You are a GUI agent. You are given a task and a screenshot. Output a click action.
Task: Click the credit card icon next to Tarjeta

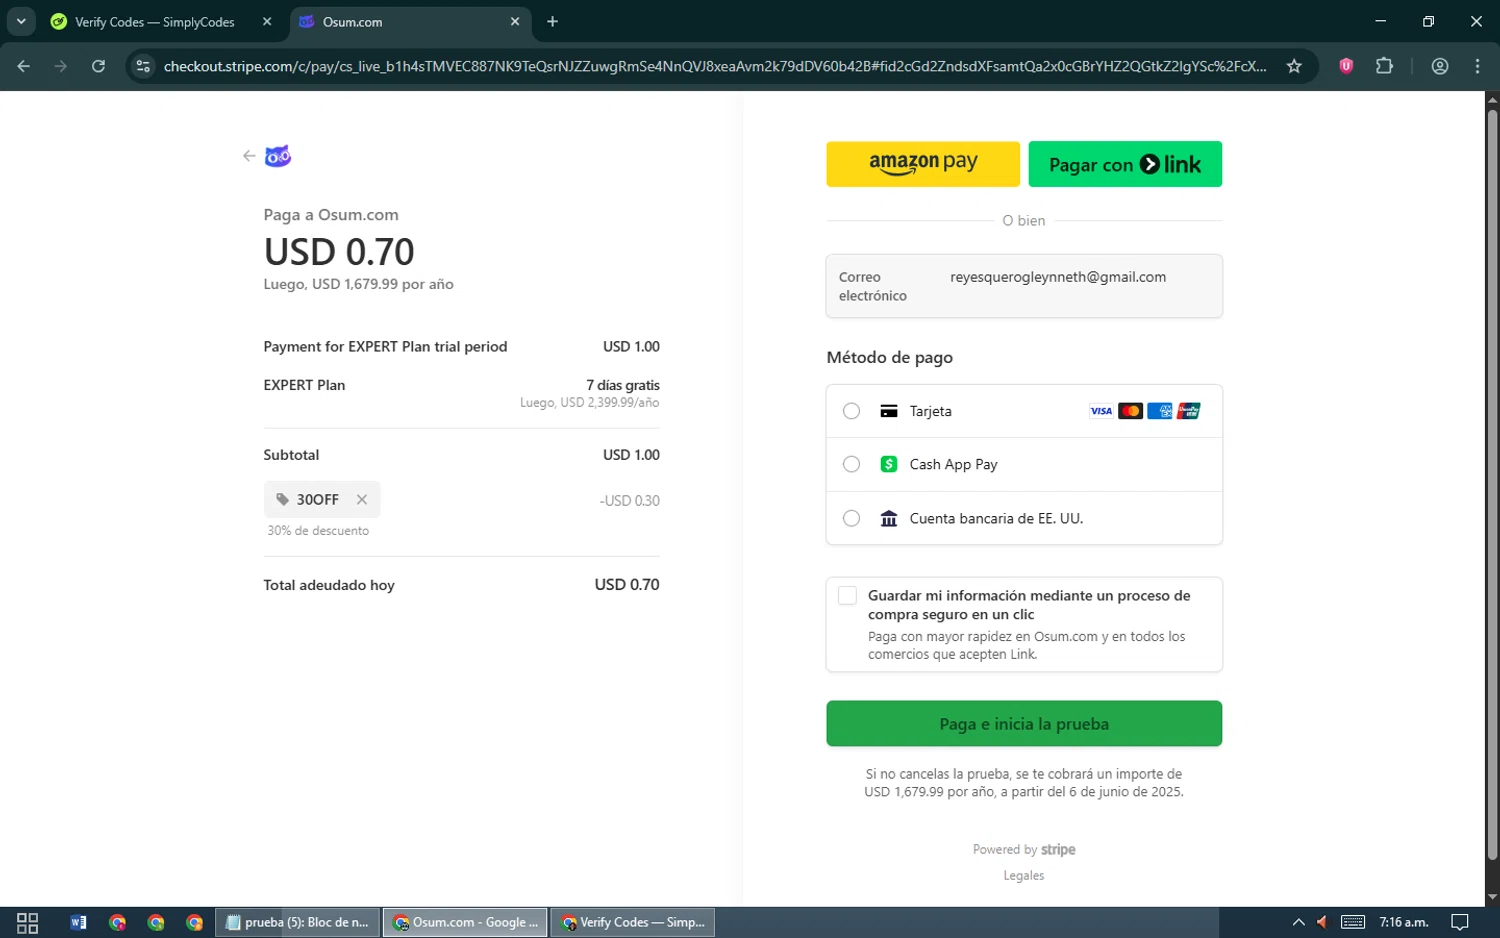click(x=889, y=411)
